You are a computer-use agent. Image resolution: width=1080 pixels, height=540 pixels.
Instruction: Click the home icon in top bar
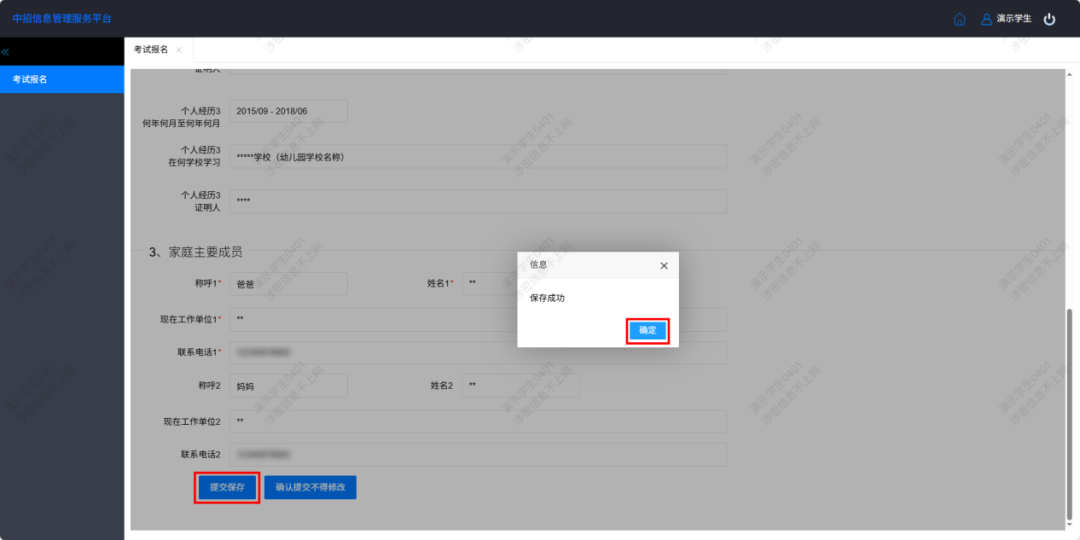coord(960,19)
